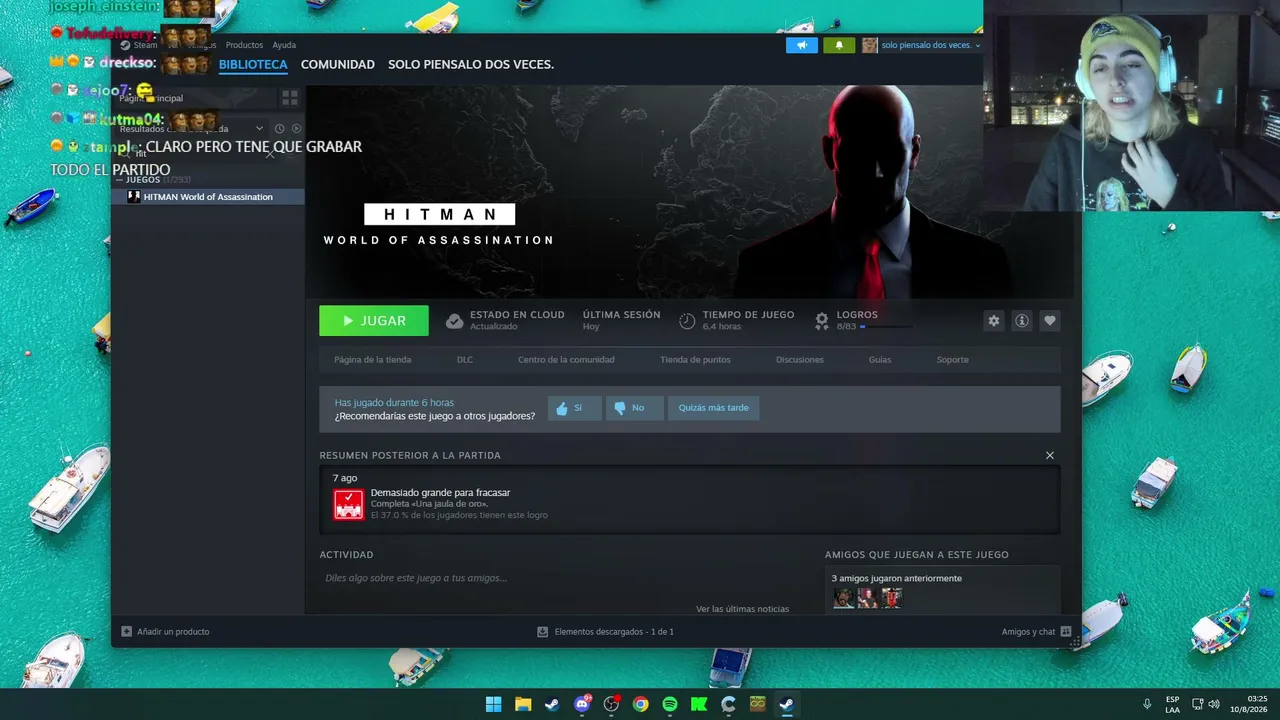The image size is (1280, 720).
Task: Click the first friend avatar under Amigos que juegan
Action: [844, 598]
